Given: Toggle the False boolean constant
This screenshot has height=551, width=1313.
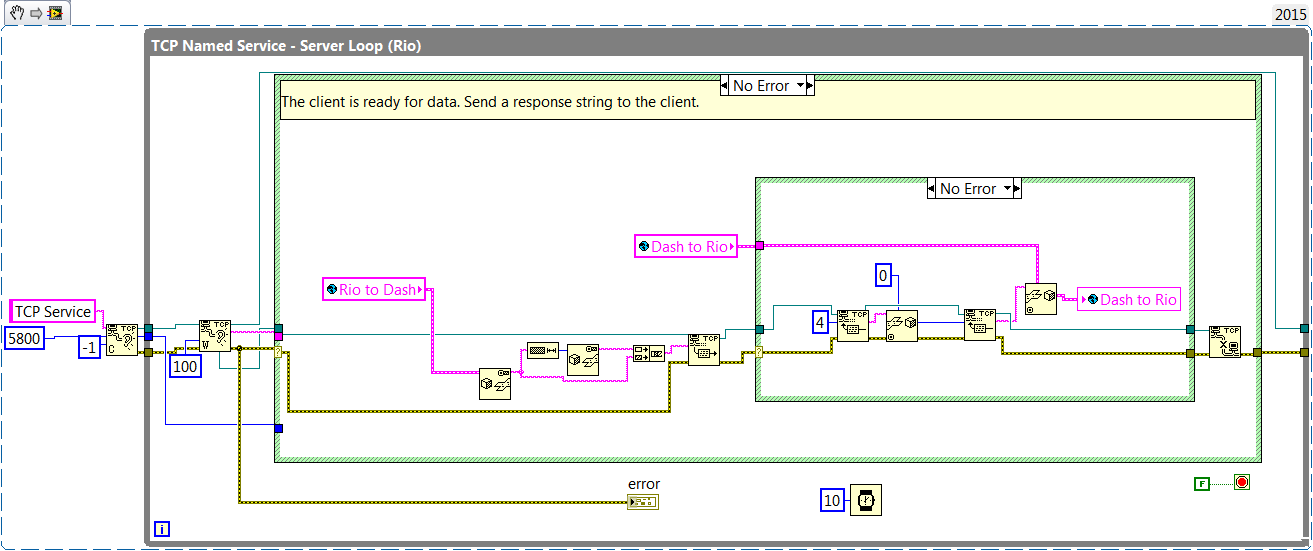Looking at the screenshot, I should pyautogui.click(x=1202, y=484).
